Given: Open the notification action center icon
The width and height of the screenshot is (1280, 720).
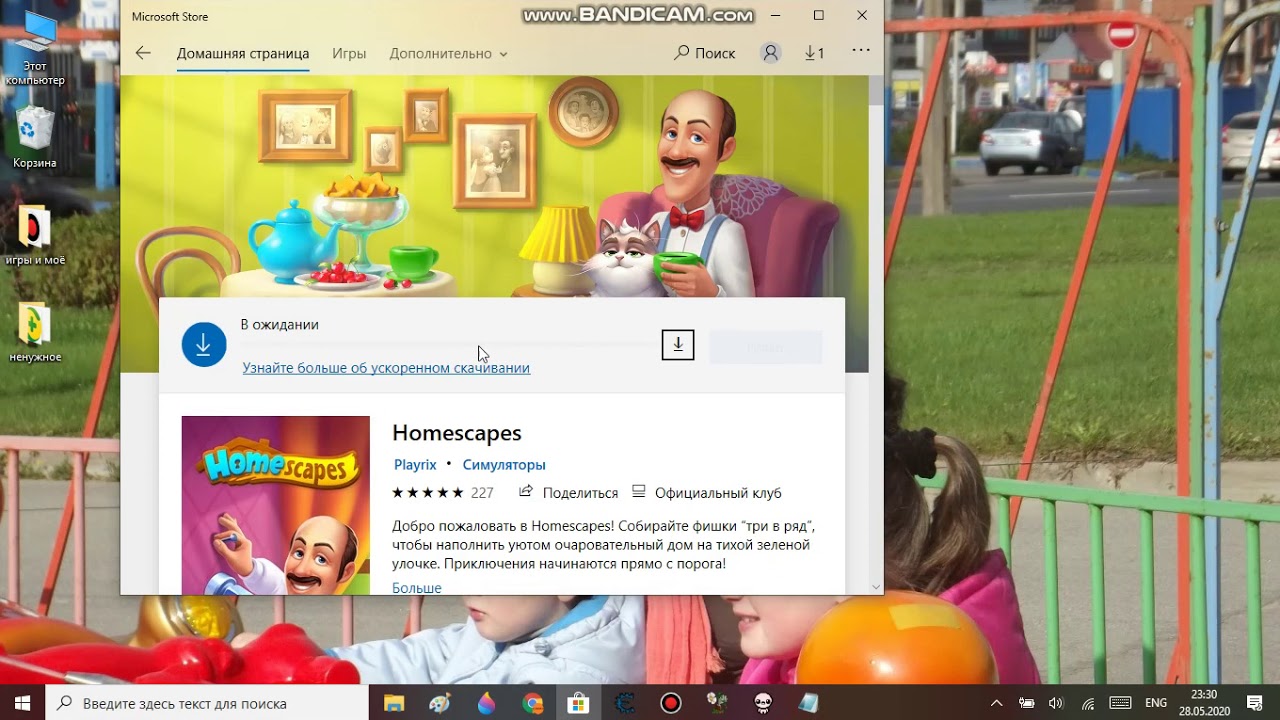Looking at the screenshot, I should [x=1255, y=703].
